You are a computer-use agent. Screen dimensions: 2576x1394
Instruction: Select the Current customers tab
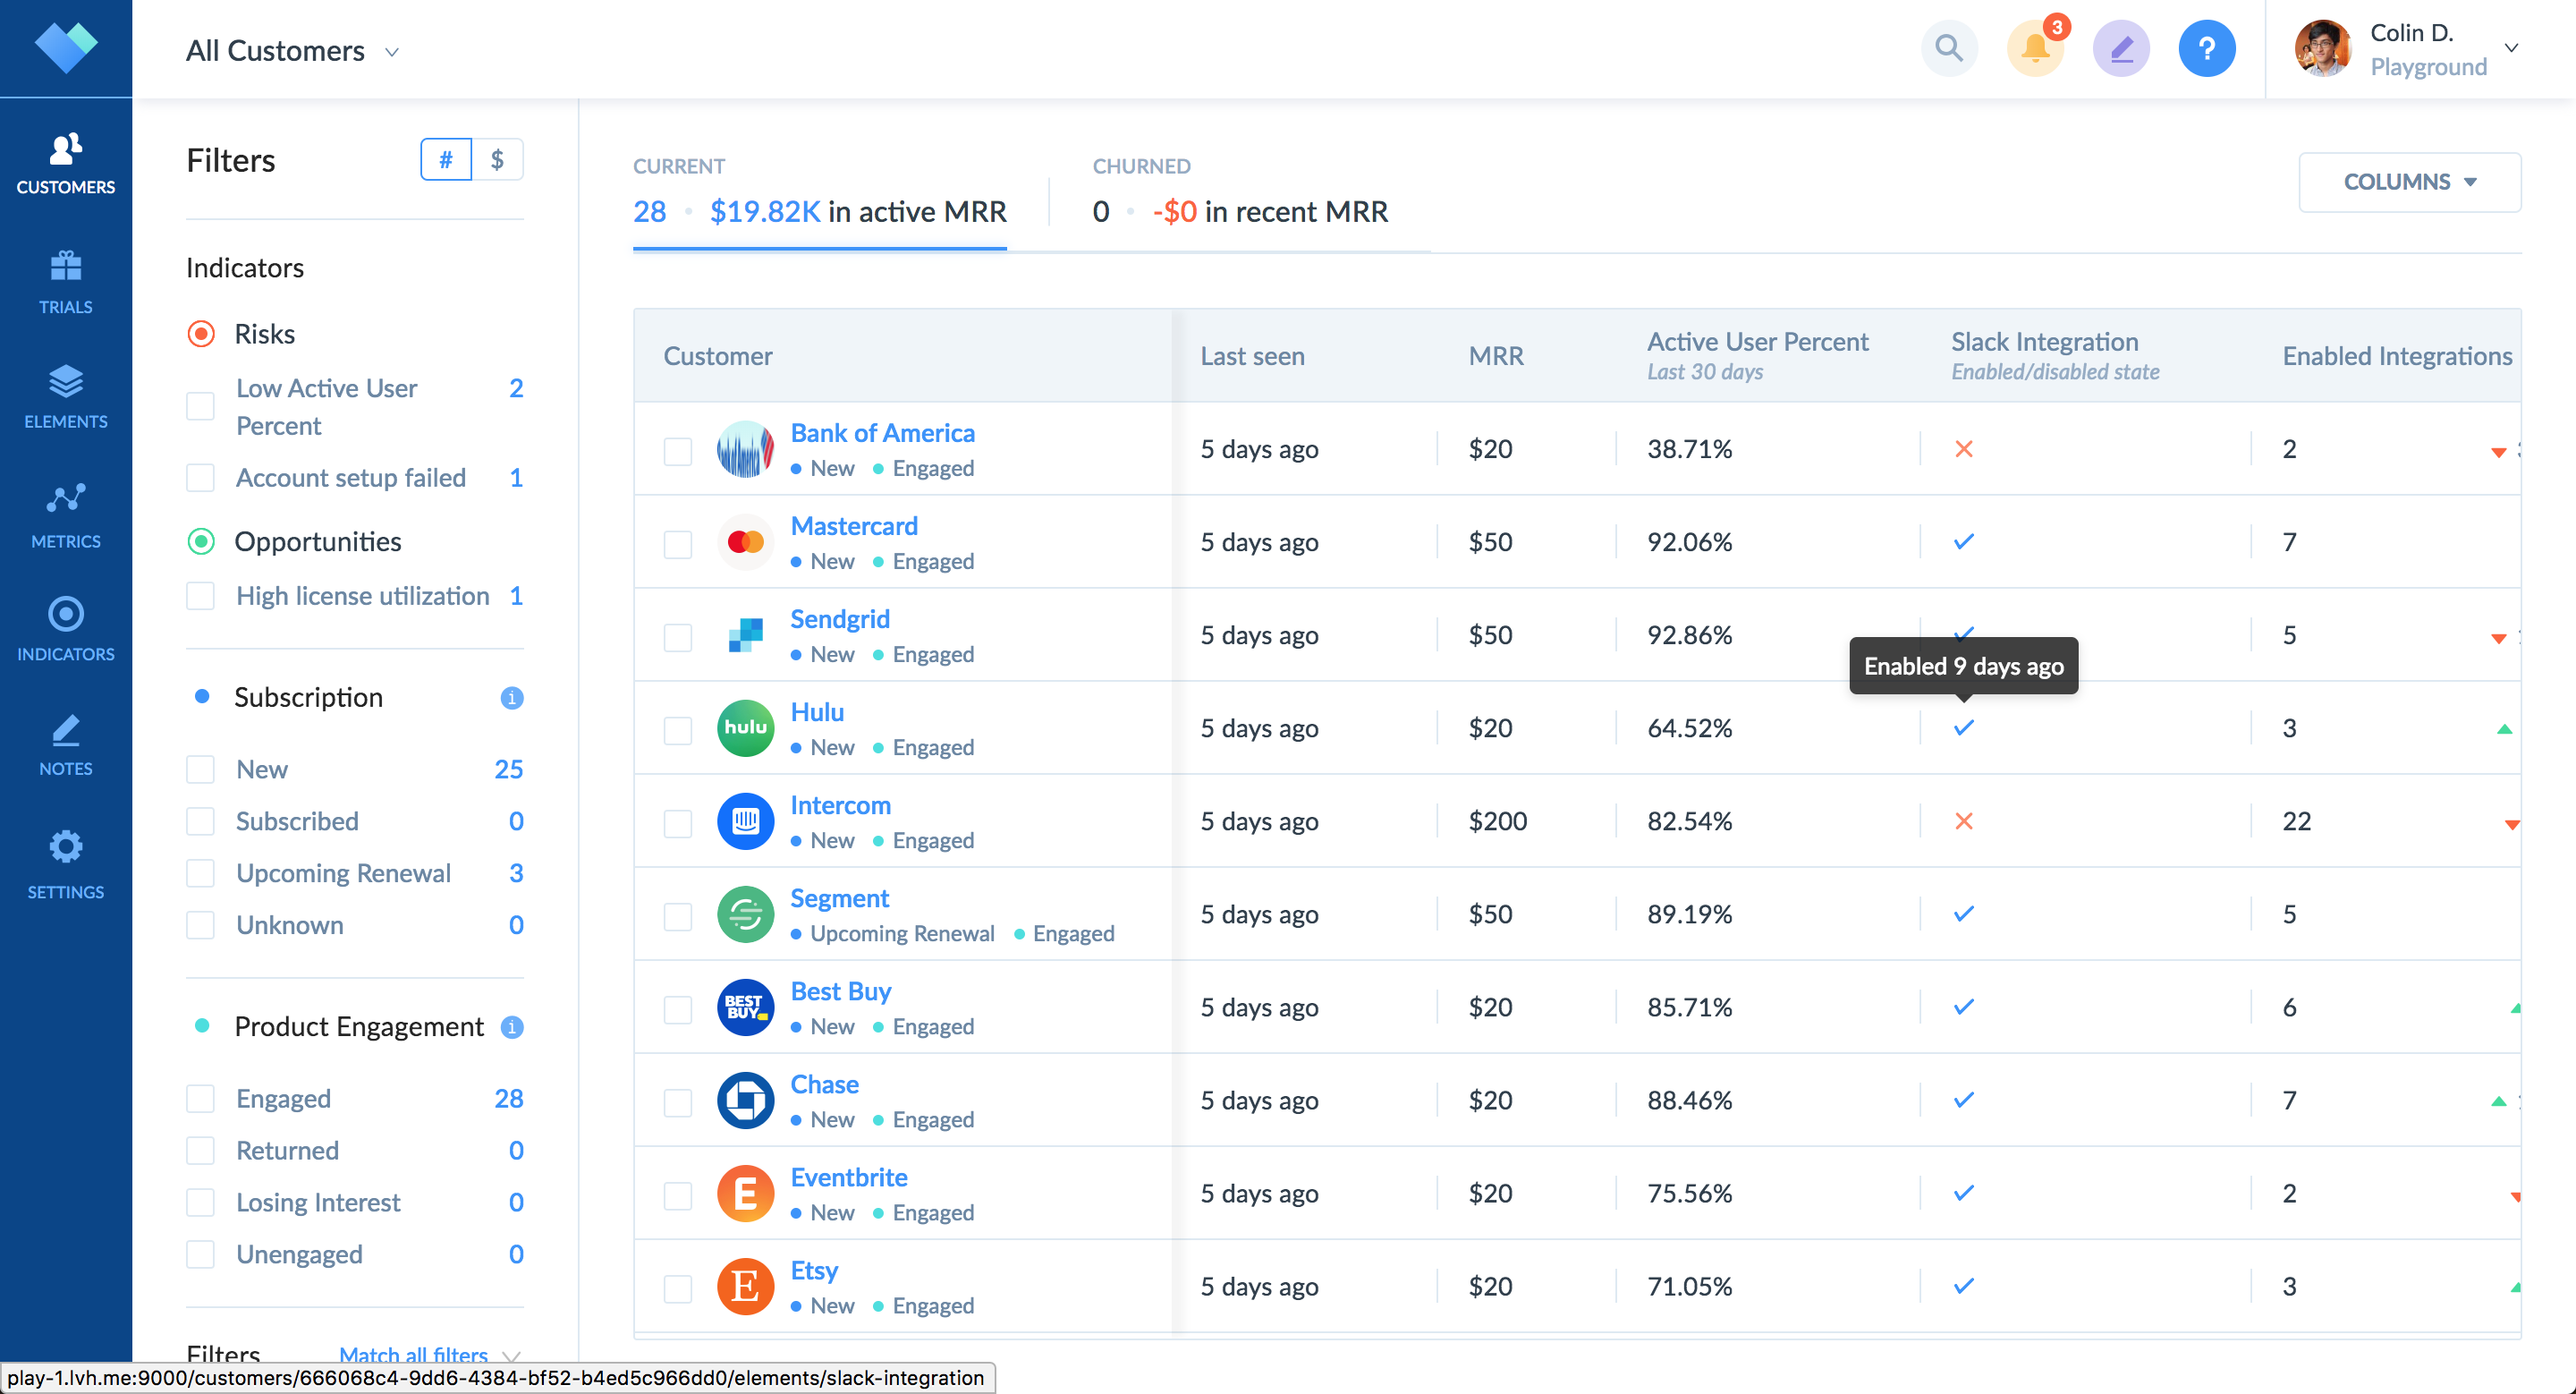tap(819, 193)
